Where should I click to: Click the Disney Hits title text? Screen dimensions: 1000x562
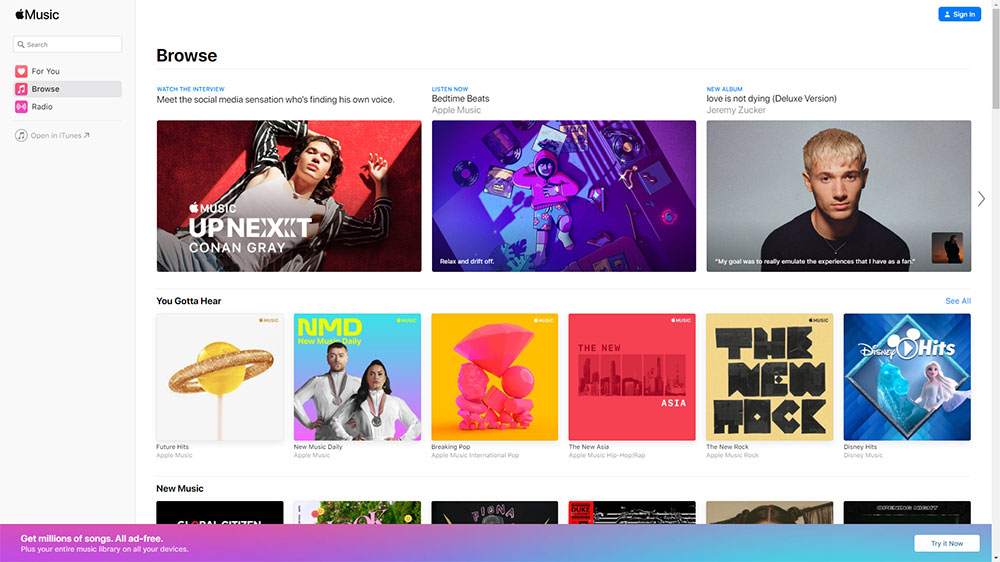(x=860, y=447)
